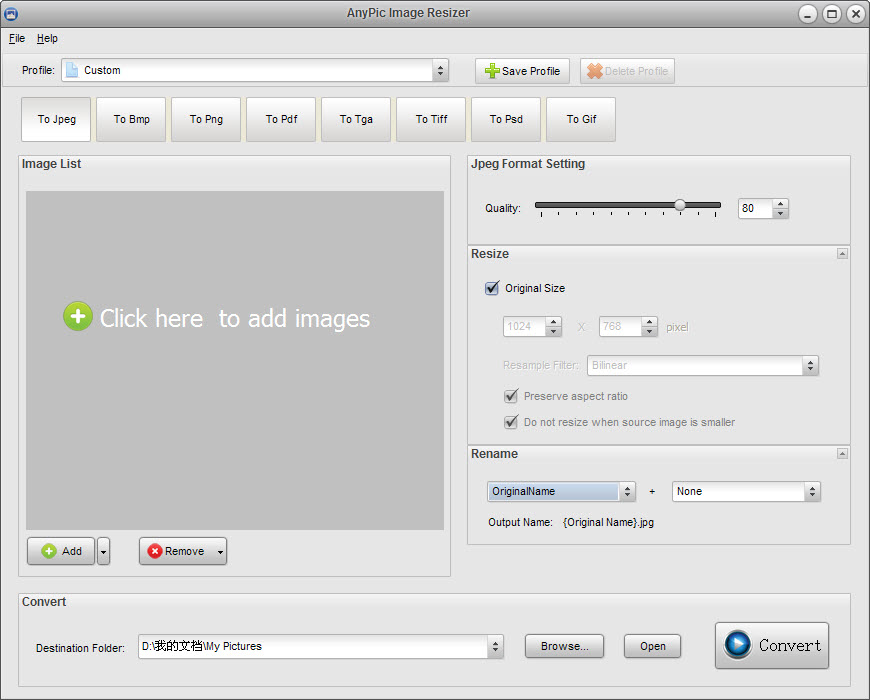
Task: Click 'Click here to add images' text
Action: (235, 318)
